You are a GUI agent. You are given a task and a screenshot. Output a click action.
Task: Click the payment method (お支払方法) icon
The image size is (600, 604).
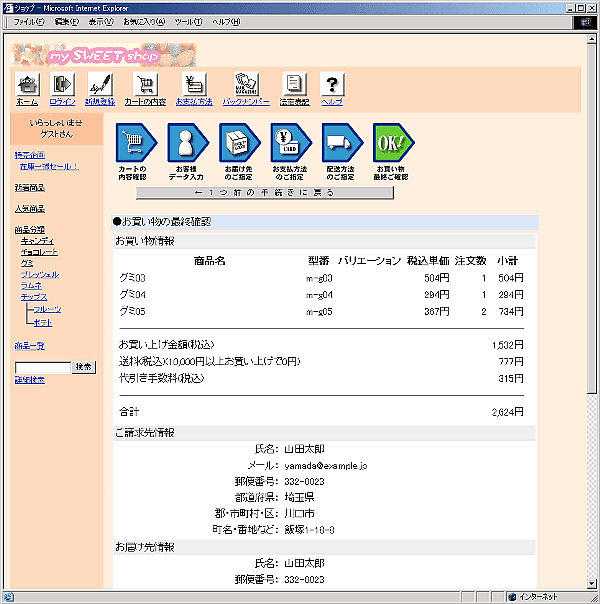tap(194, 84)
